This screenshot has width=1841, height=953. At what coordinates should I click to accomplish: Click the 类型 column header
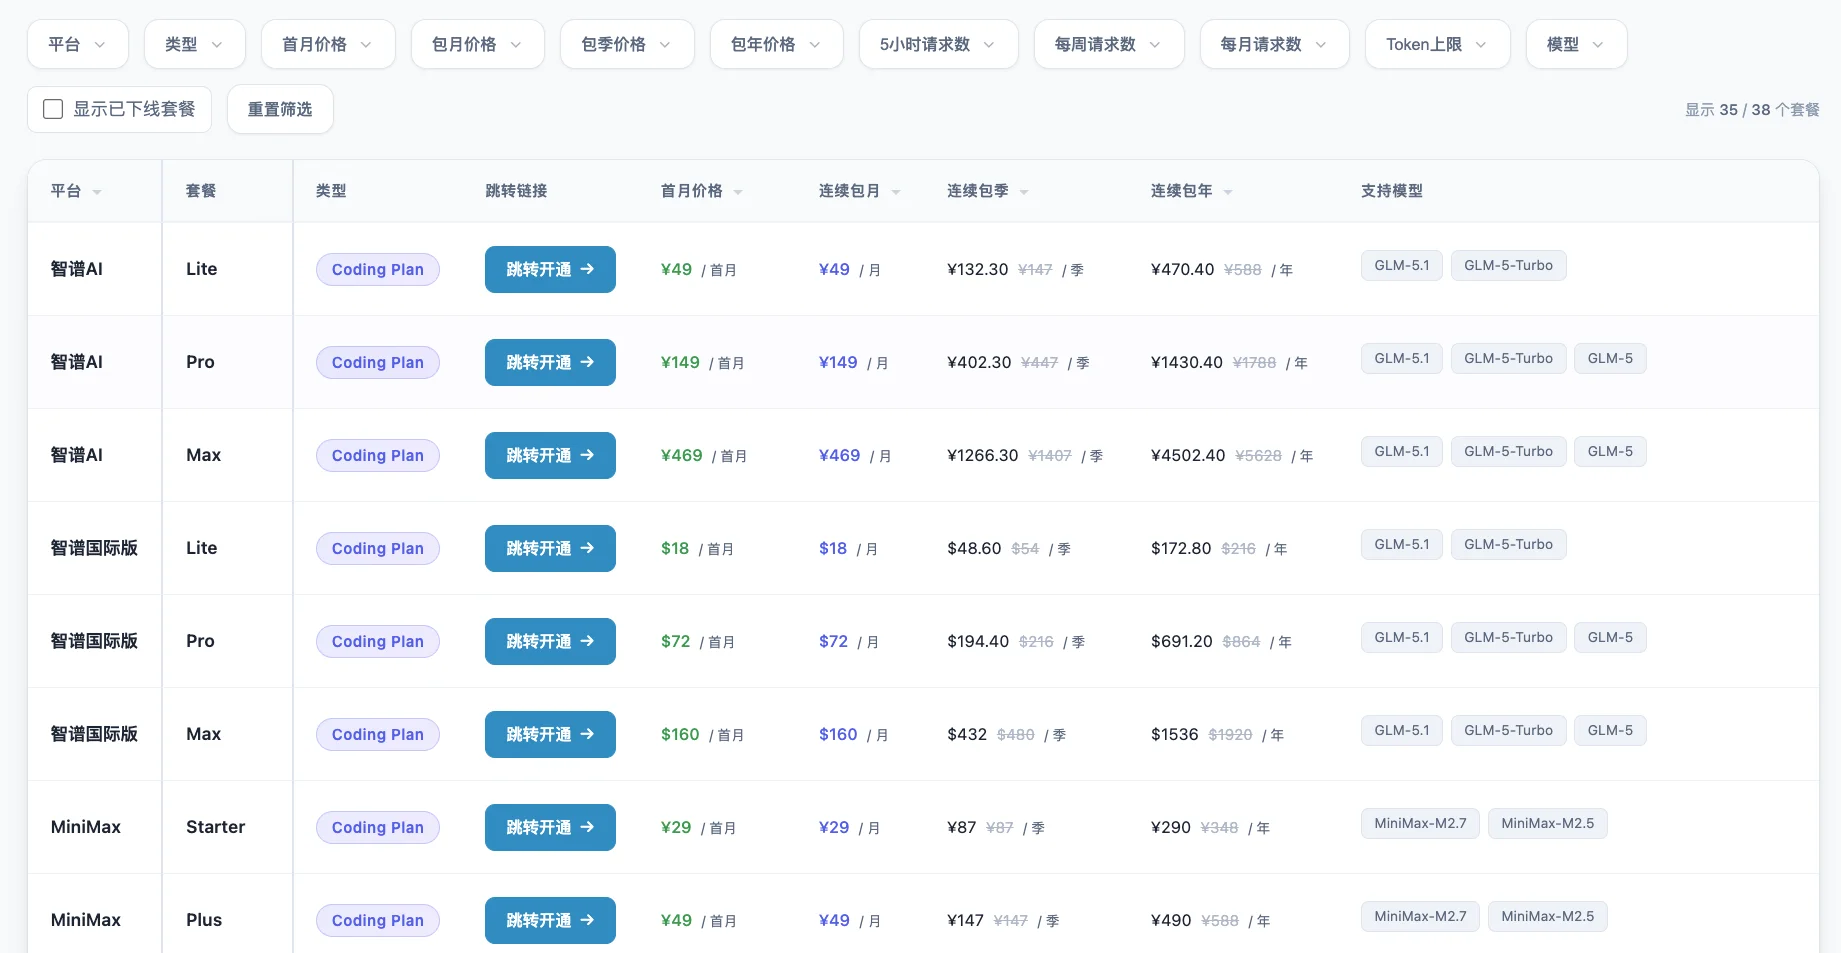click(331, 191)
